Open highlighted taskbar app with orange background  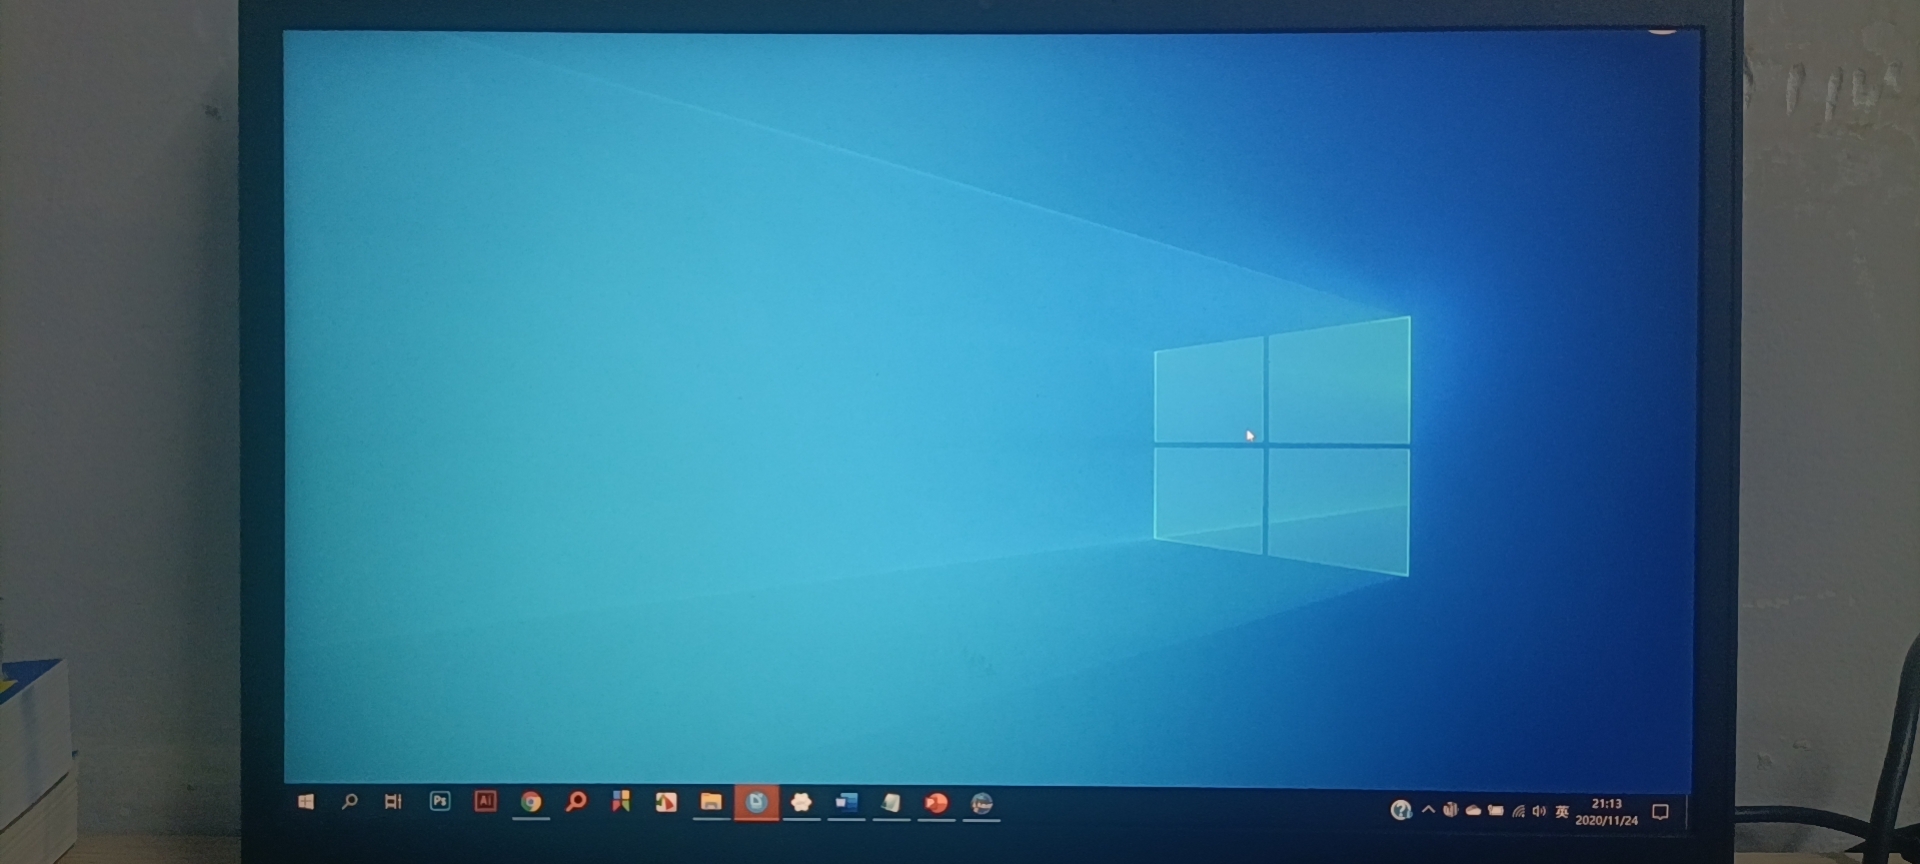coord(756,802)
